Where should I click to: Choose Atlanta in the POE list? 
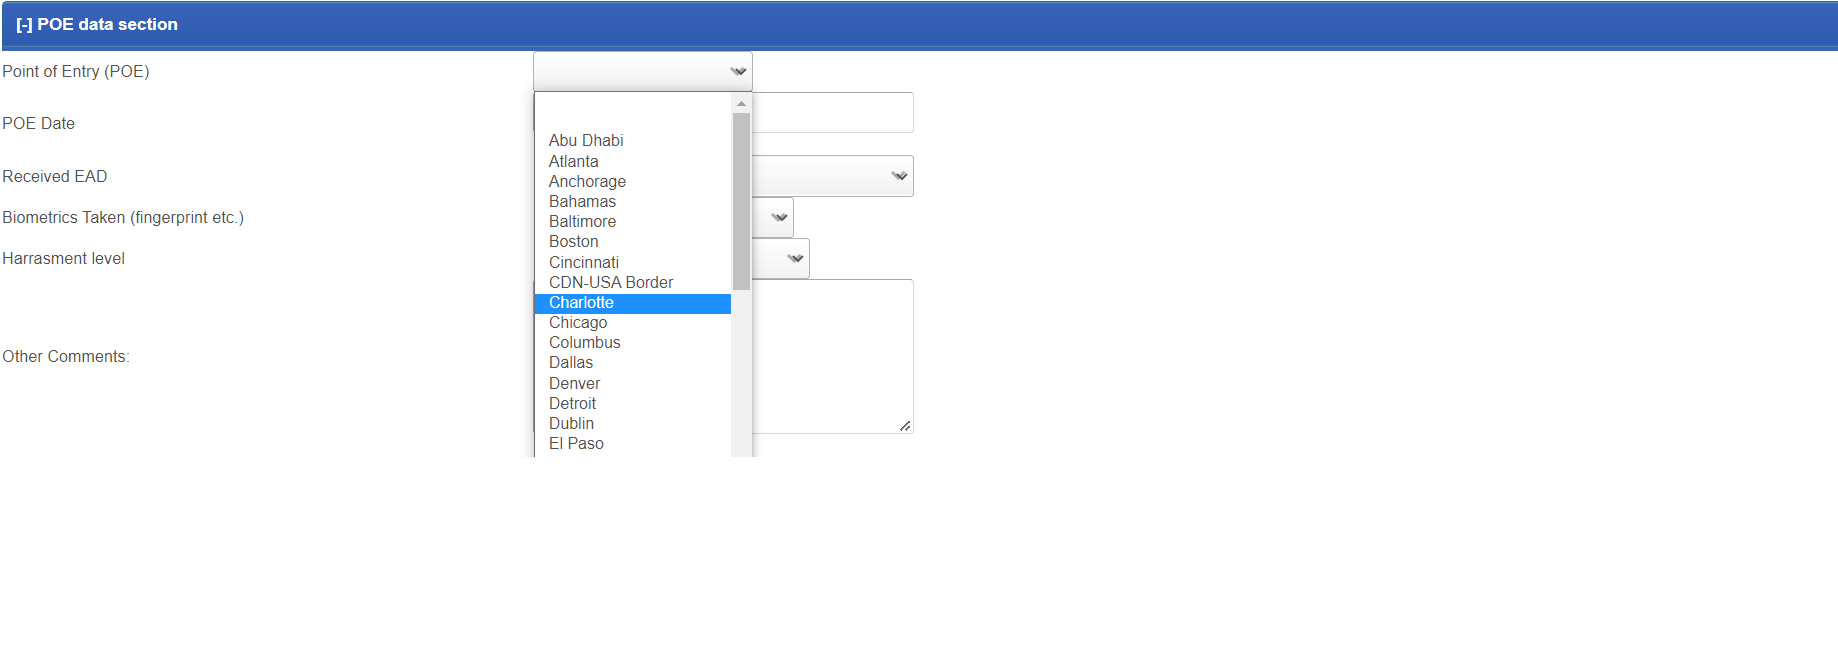[633, 161]
